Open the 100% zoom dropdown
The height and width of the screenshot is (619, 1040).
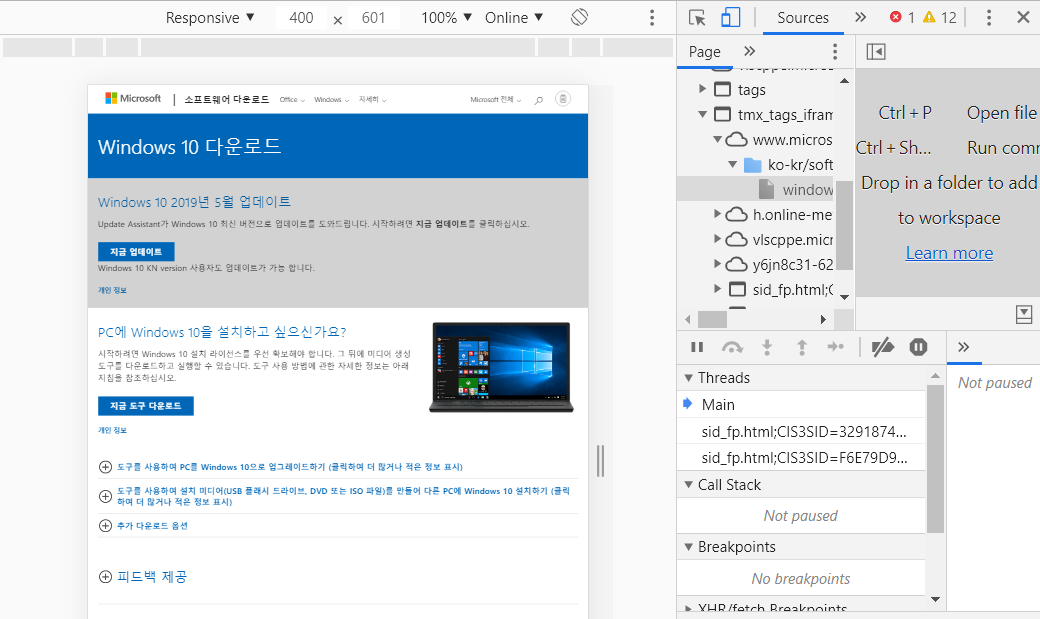446,18
